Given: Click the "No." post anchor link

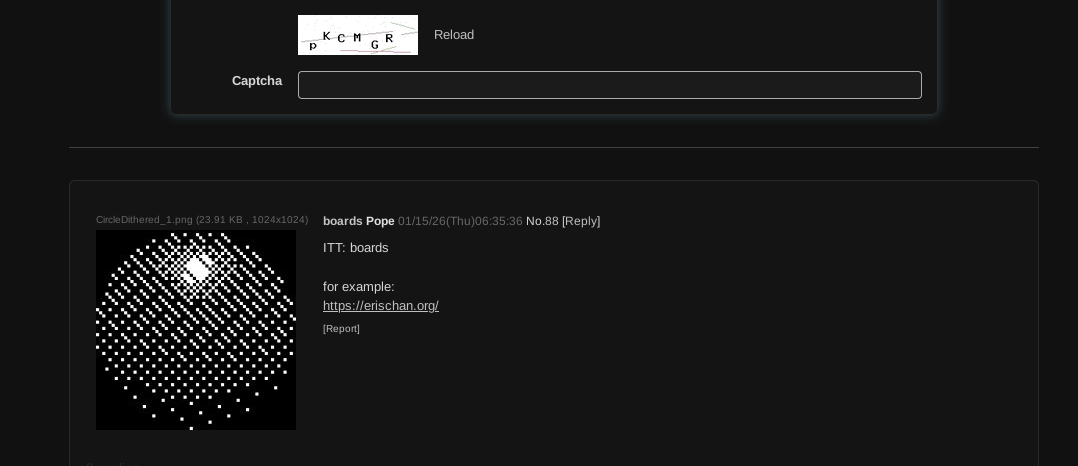Looking at the screenshot, I should click(x=534, y=221).
